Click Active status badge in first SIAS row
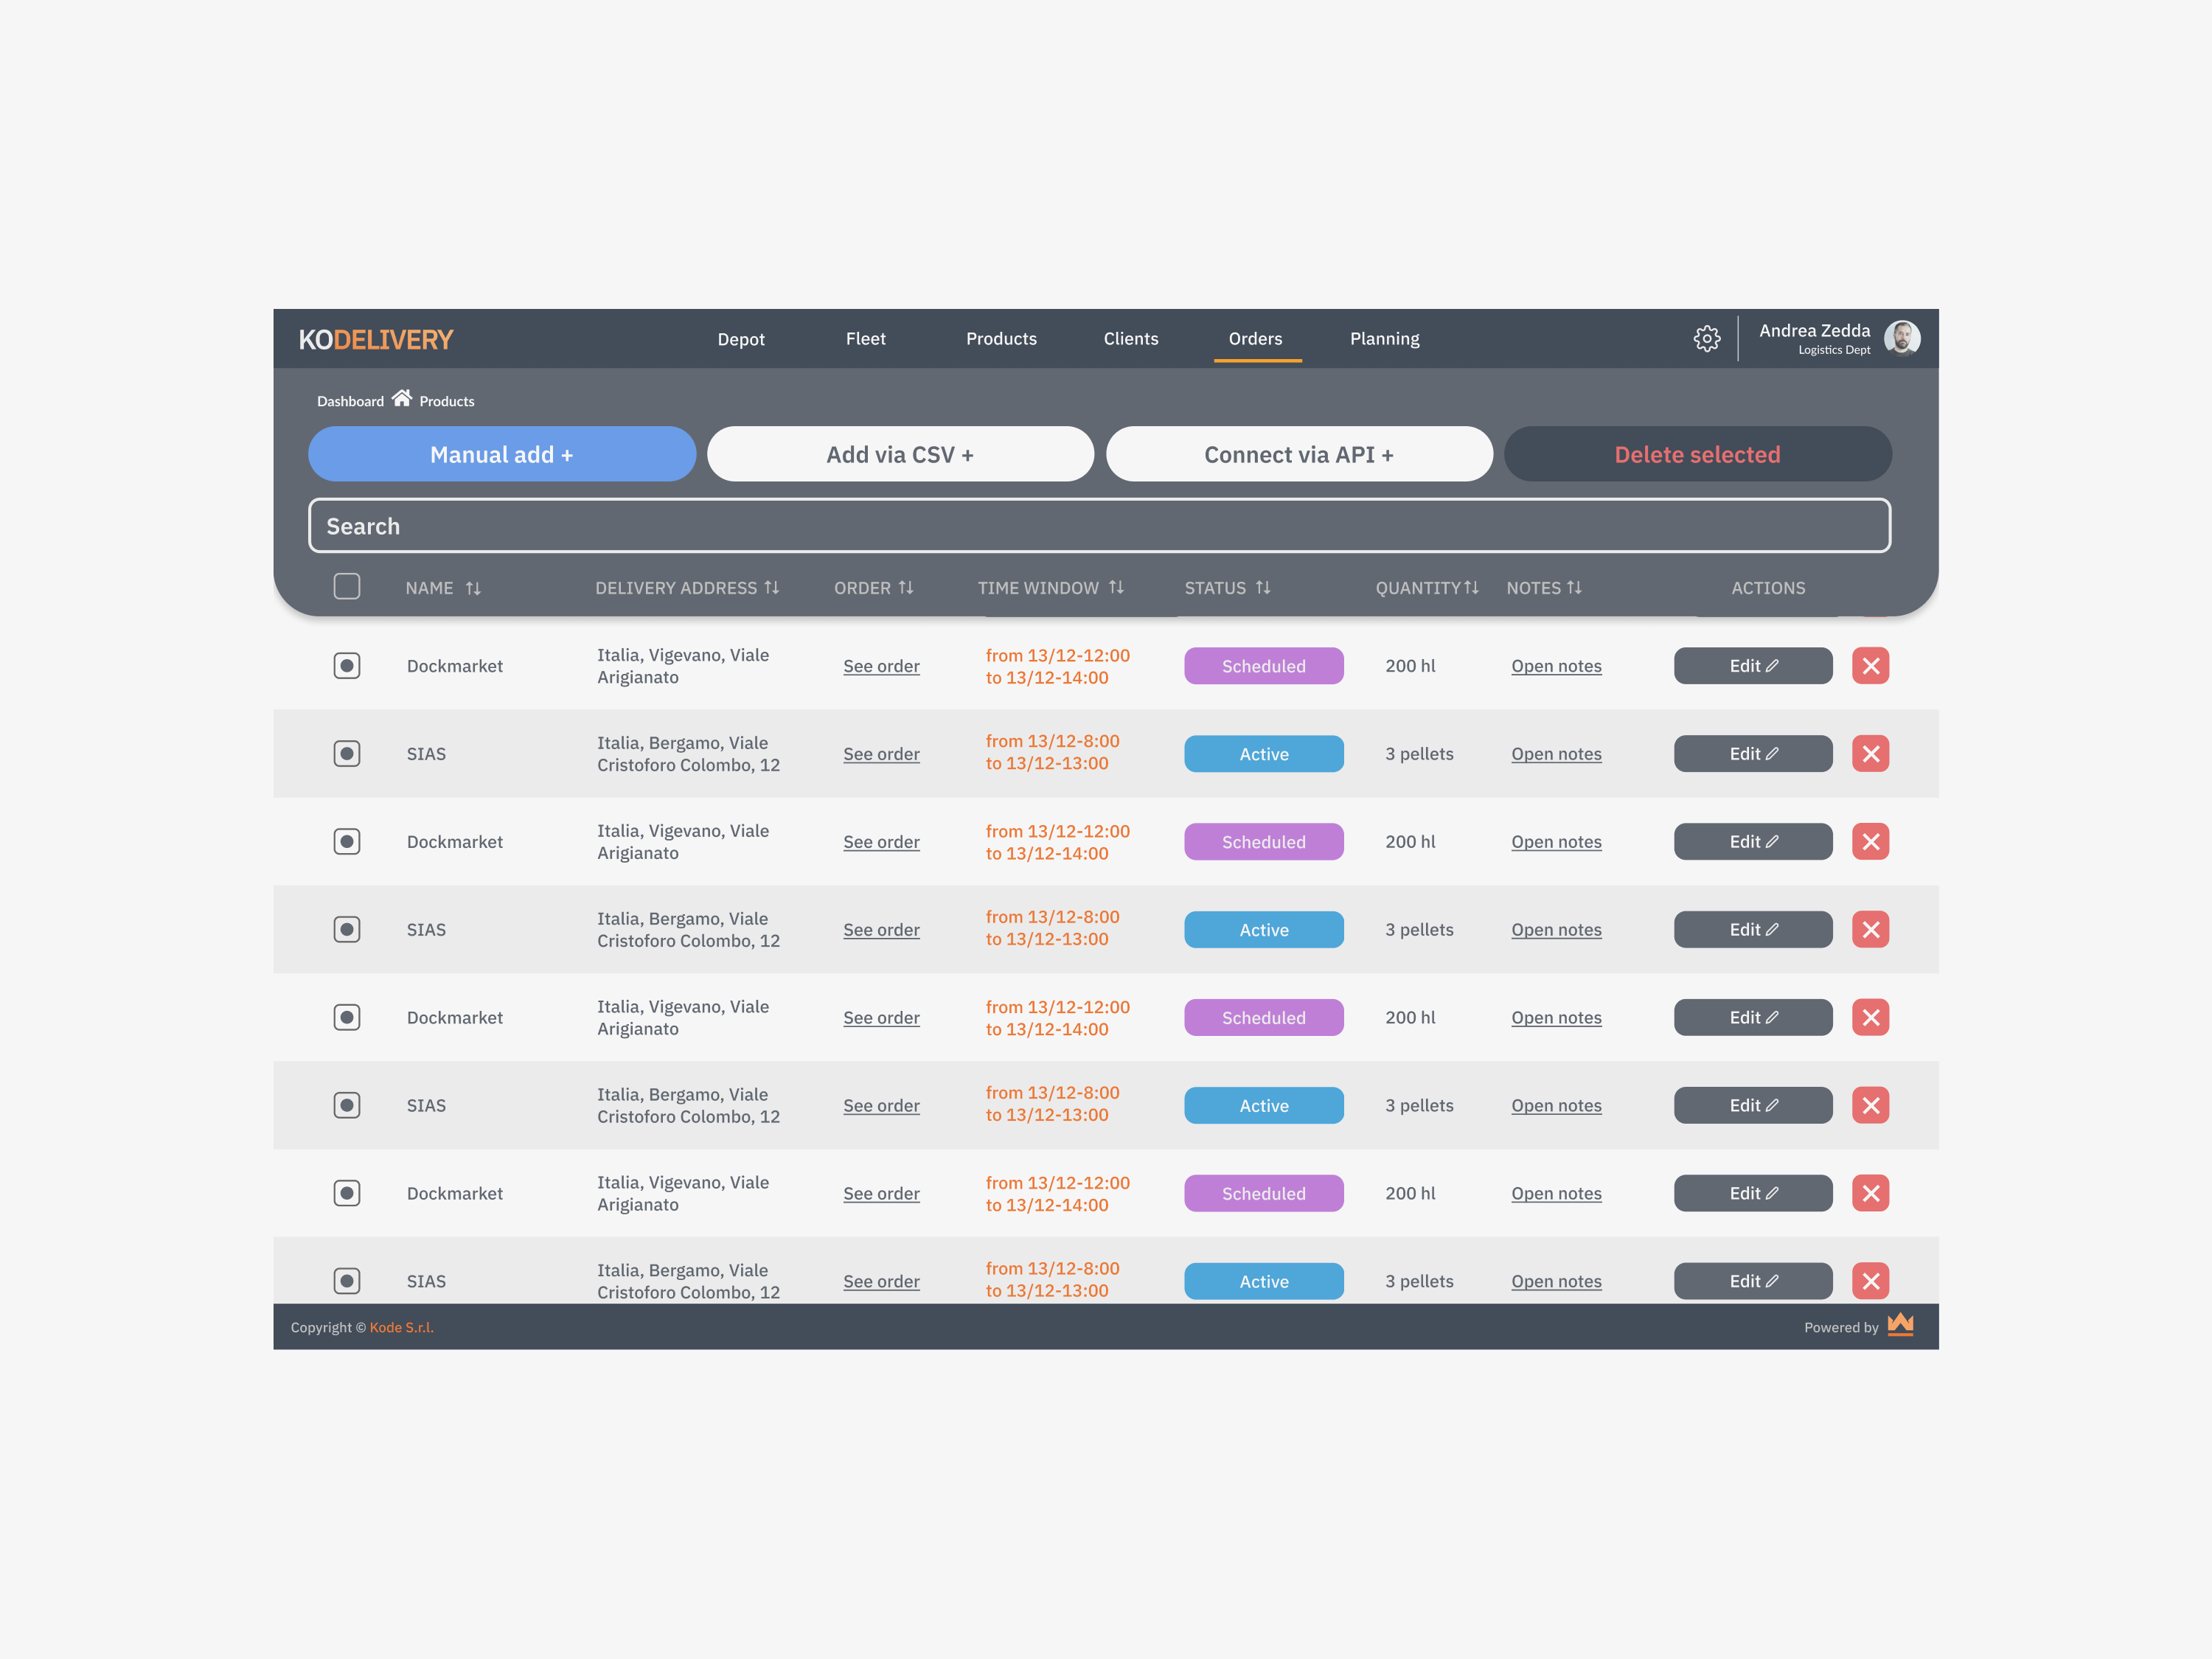Screen dimensions: 2212x1659 1264,754
